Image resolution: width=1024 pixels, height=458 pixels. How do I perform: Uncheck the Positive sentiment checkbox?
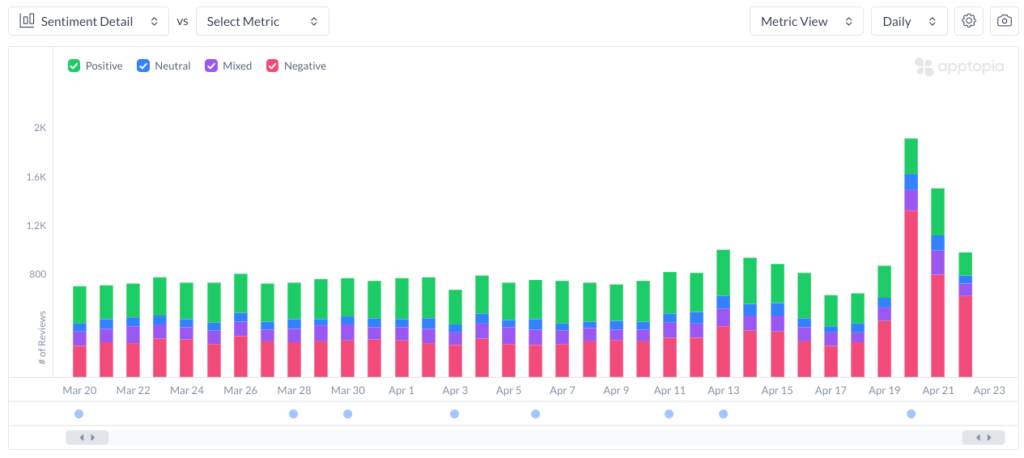(74, 66)
